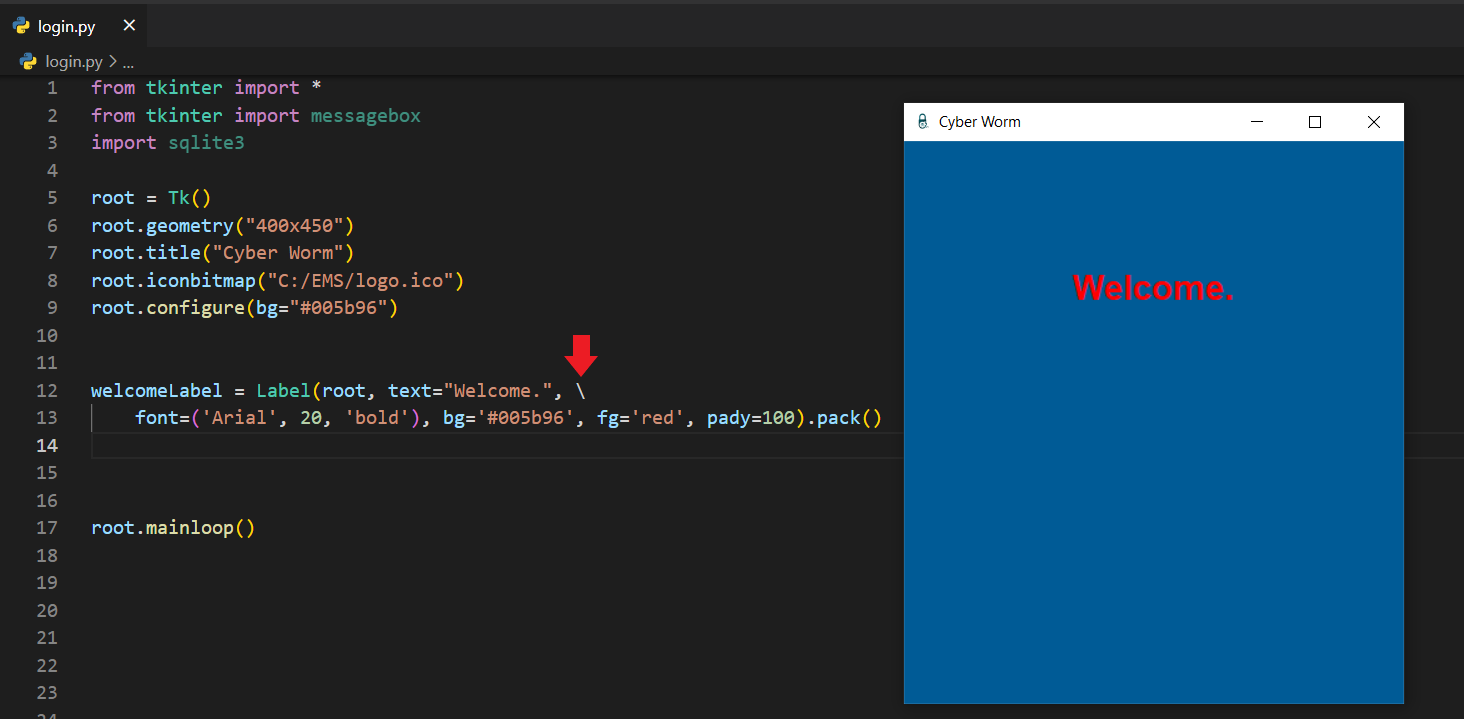
Task: Click the Cyber Worm window's feather icon
Action: pos(922,122)
